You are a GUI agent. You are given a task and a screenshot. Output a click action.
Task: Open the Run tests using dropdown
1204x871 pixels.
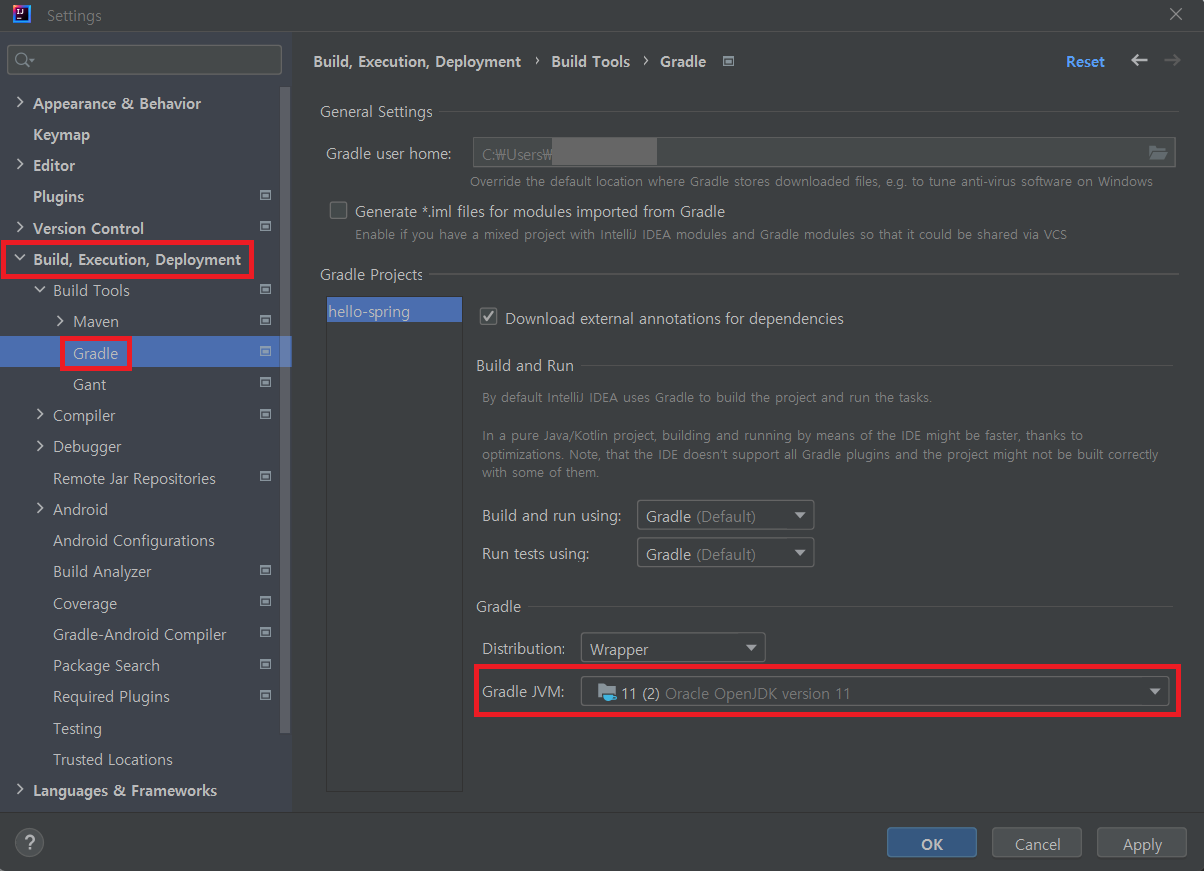(725, 553)
